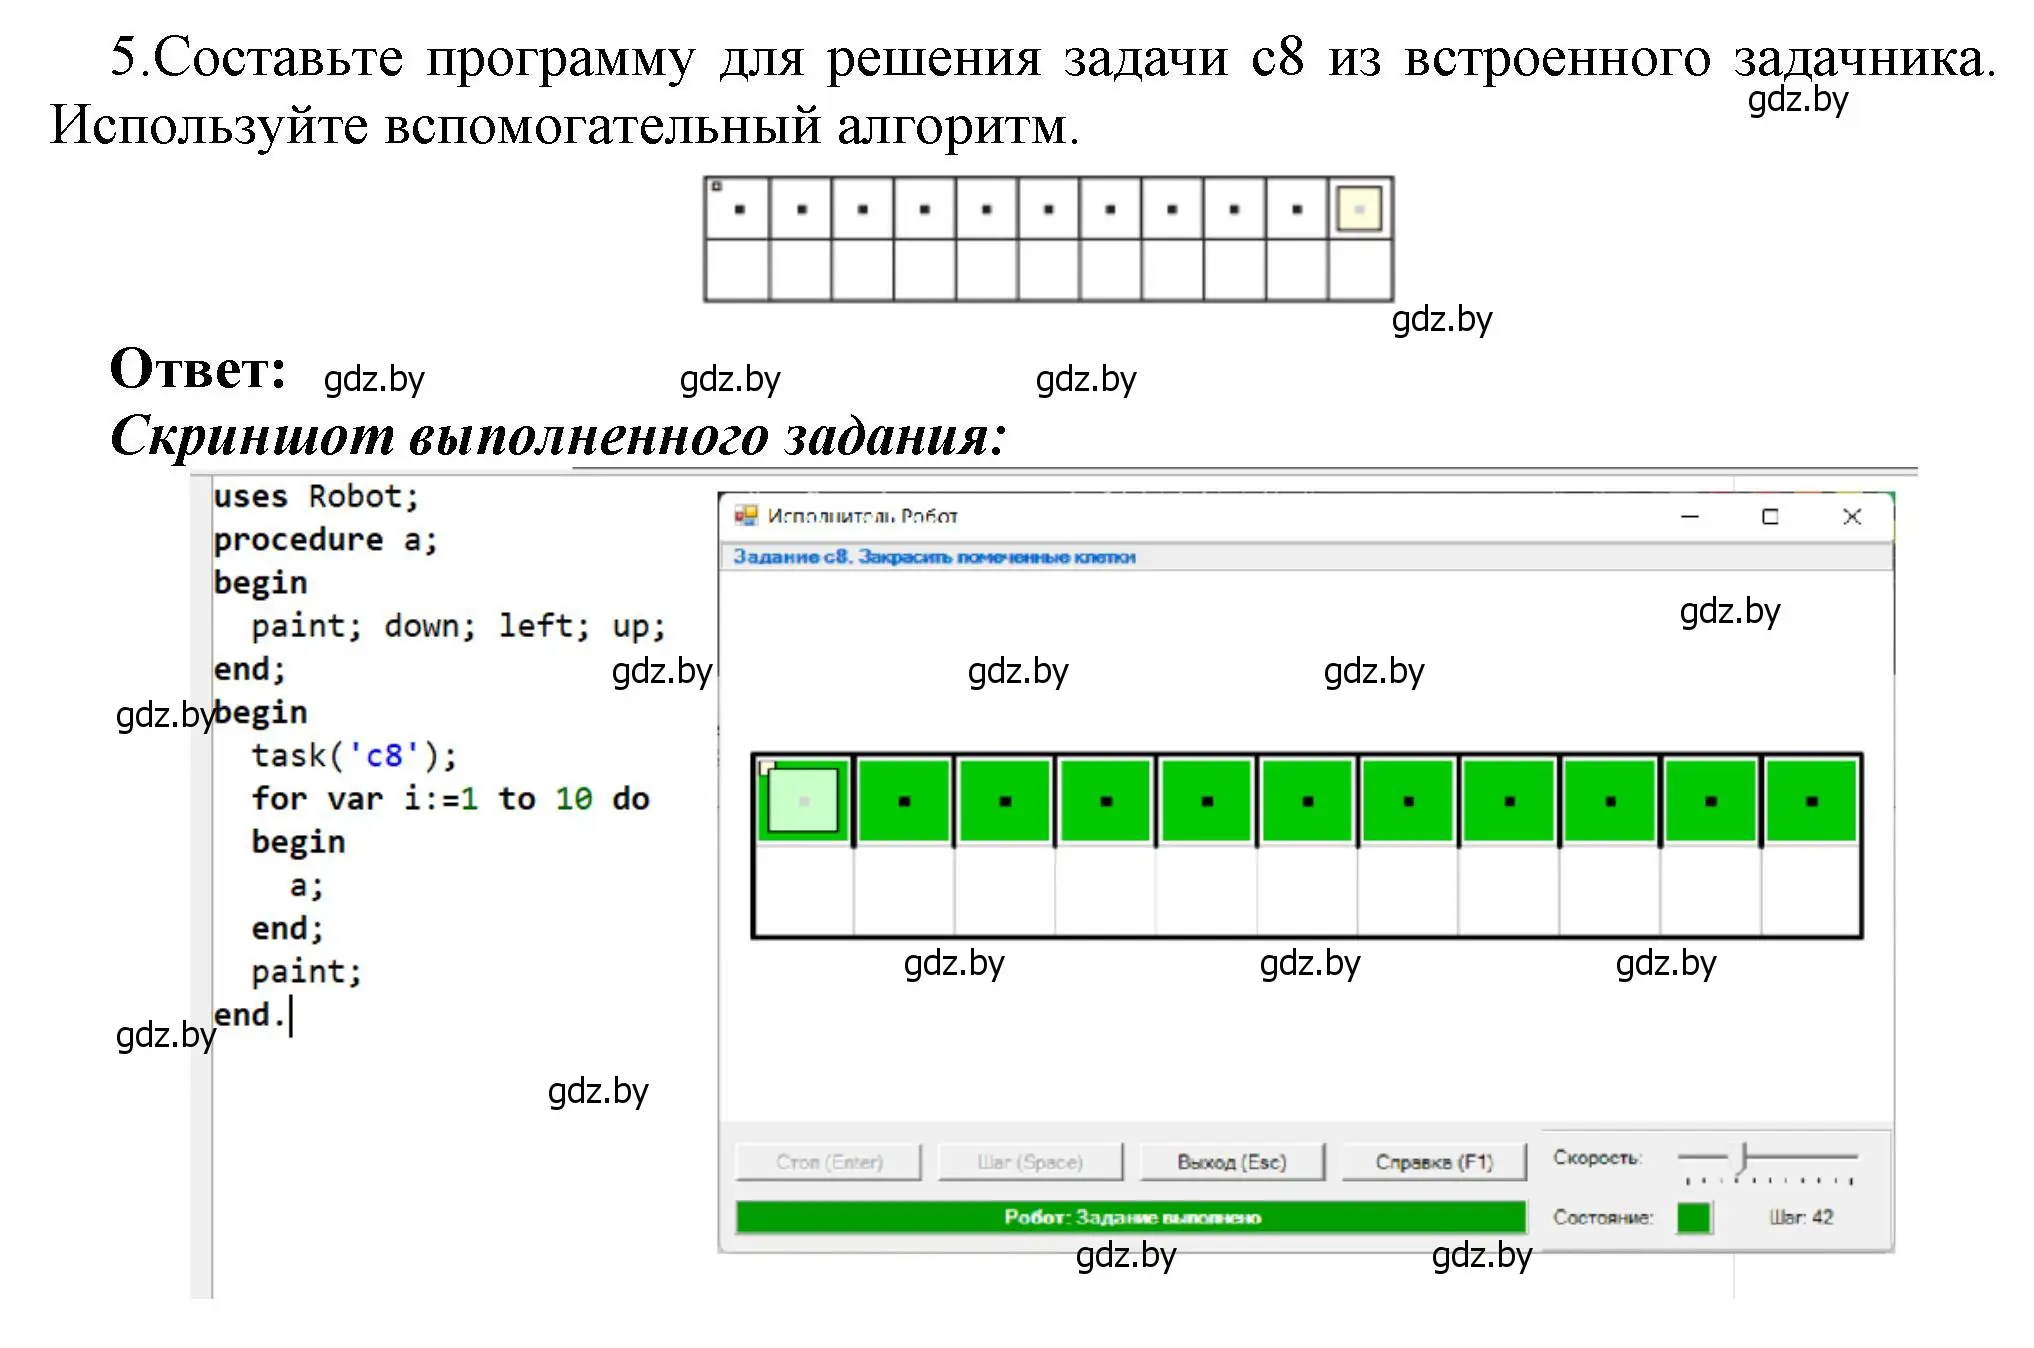Maximize the Исполнитель Робот window
This screenshot has height=1348, width=2034.
(1770, 516)
